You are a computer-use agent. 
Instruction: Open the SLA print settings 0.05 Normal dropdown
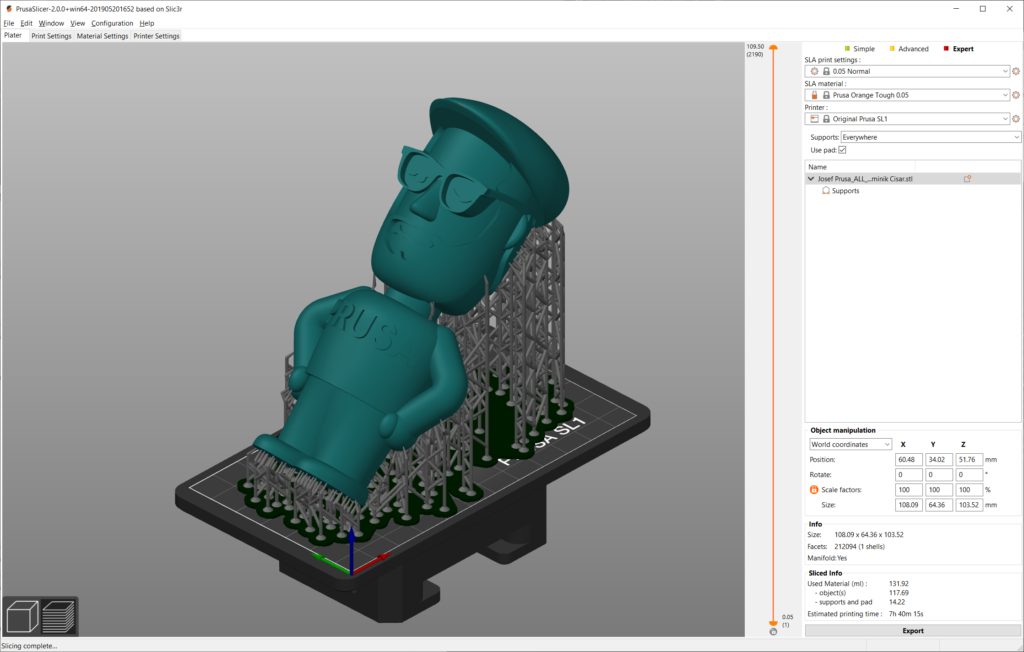point(907,71)
